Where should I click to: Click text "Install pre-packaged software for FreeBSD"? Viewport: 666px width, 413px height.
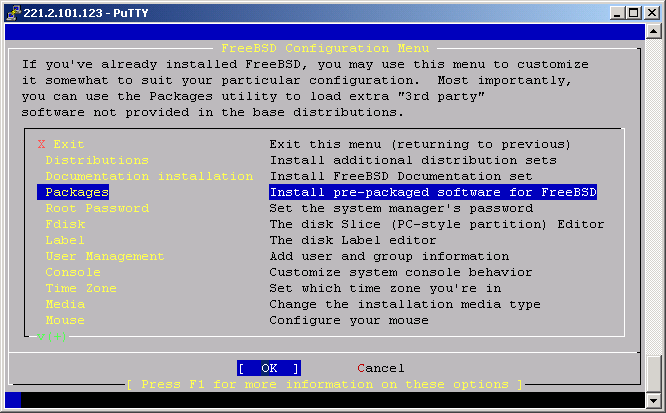click(x=433, y=192)
